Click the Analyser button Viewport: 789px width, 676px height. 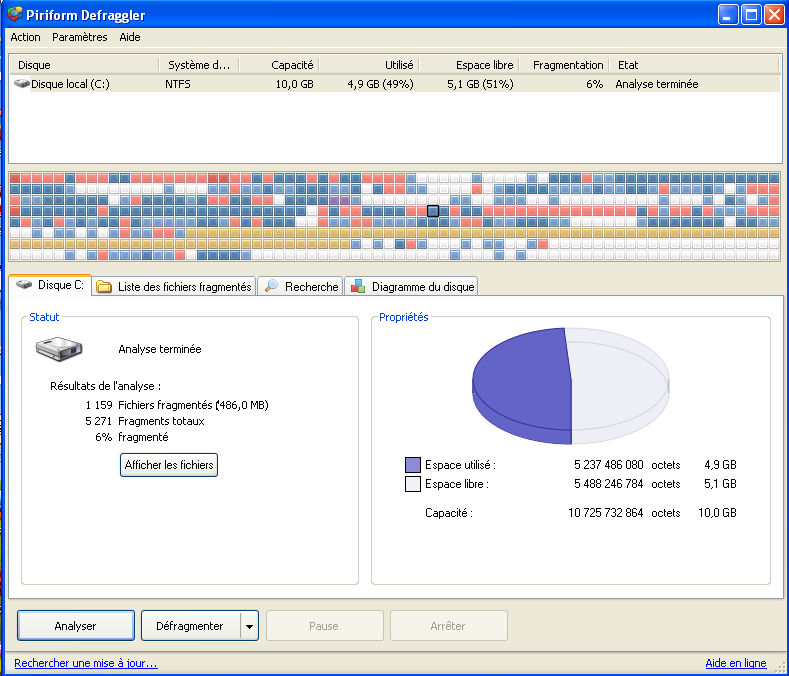[75, 626]
